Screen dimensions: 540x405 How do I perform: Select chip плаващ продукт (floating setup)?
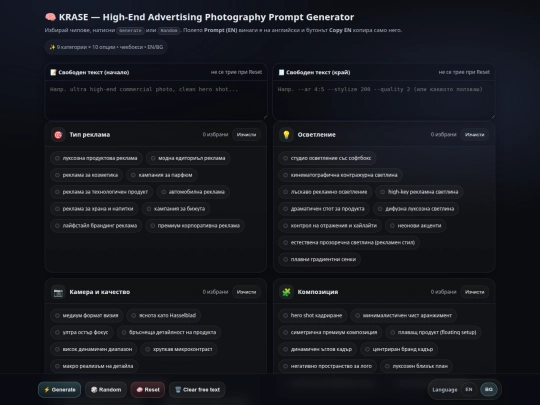433,332
